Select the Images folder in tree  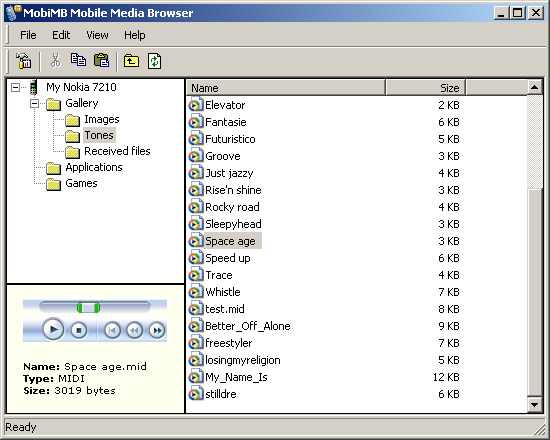pos(102,119)
